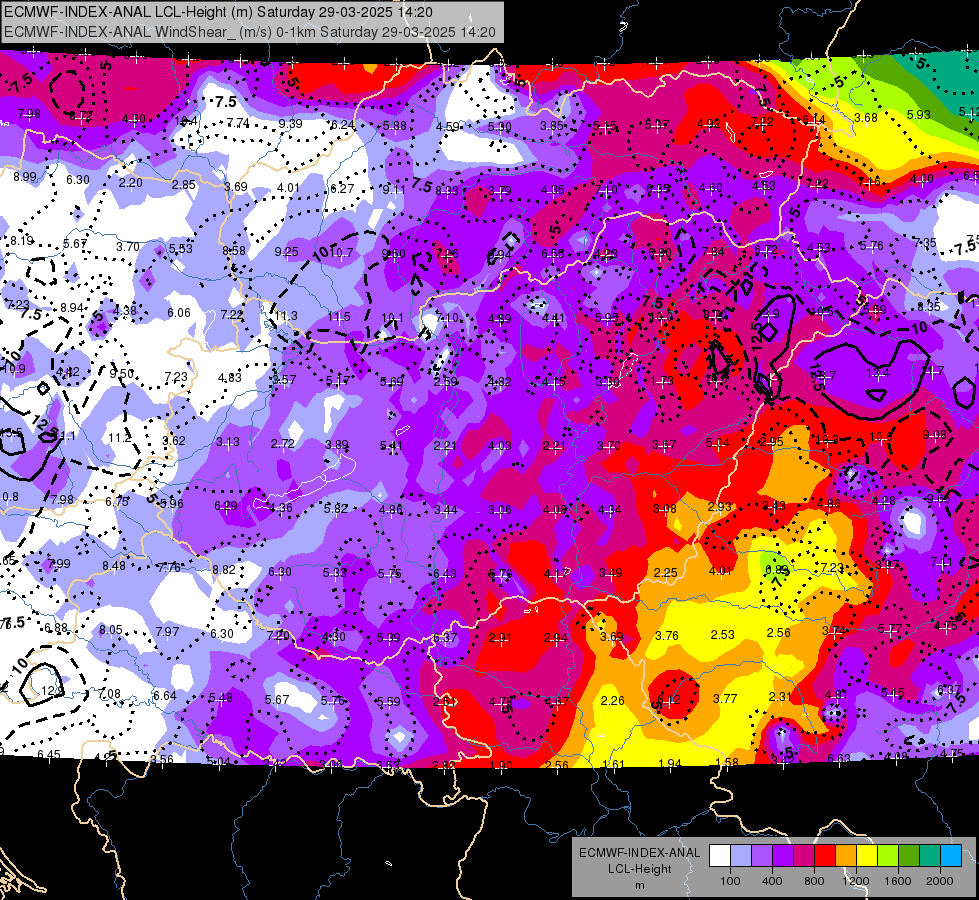The image size is (979, 900).
Task: Click the legend label 100
Action: [730, 881]
